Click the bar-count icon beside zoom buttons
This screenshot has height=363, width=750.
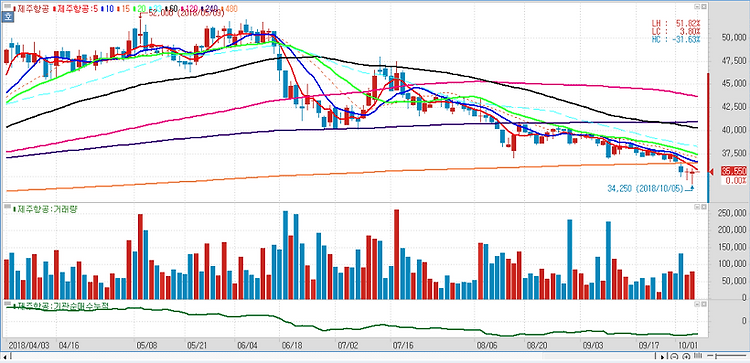(698, 356)
